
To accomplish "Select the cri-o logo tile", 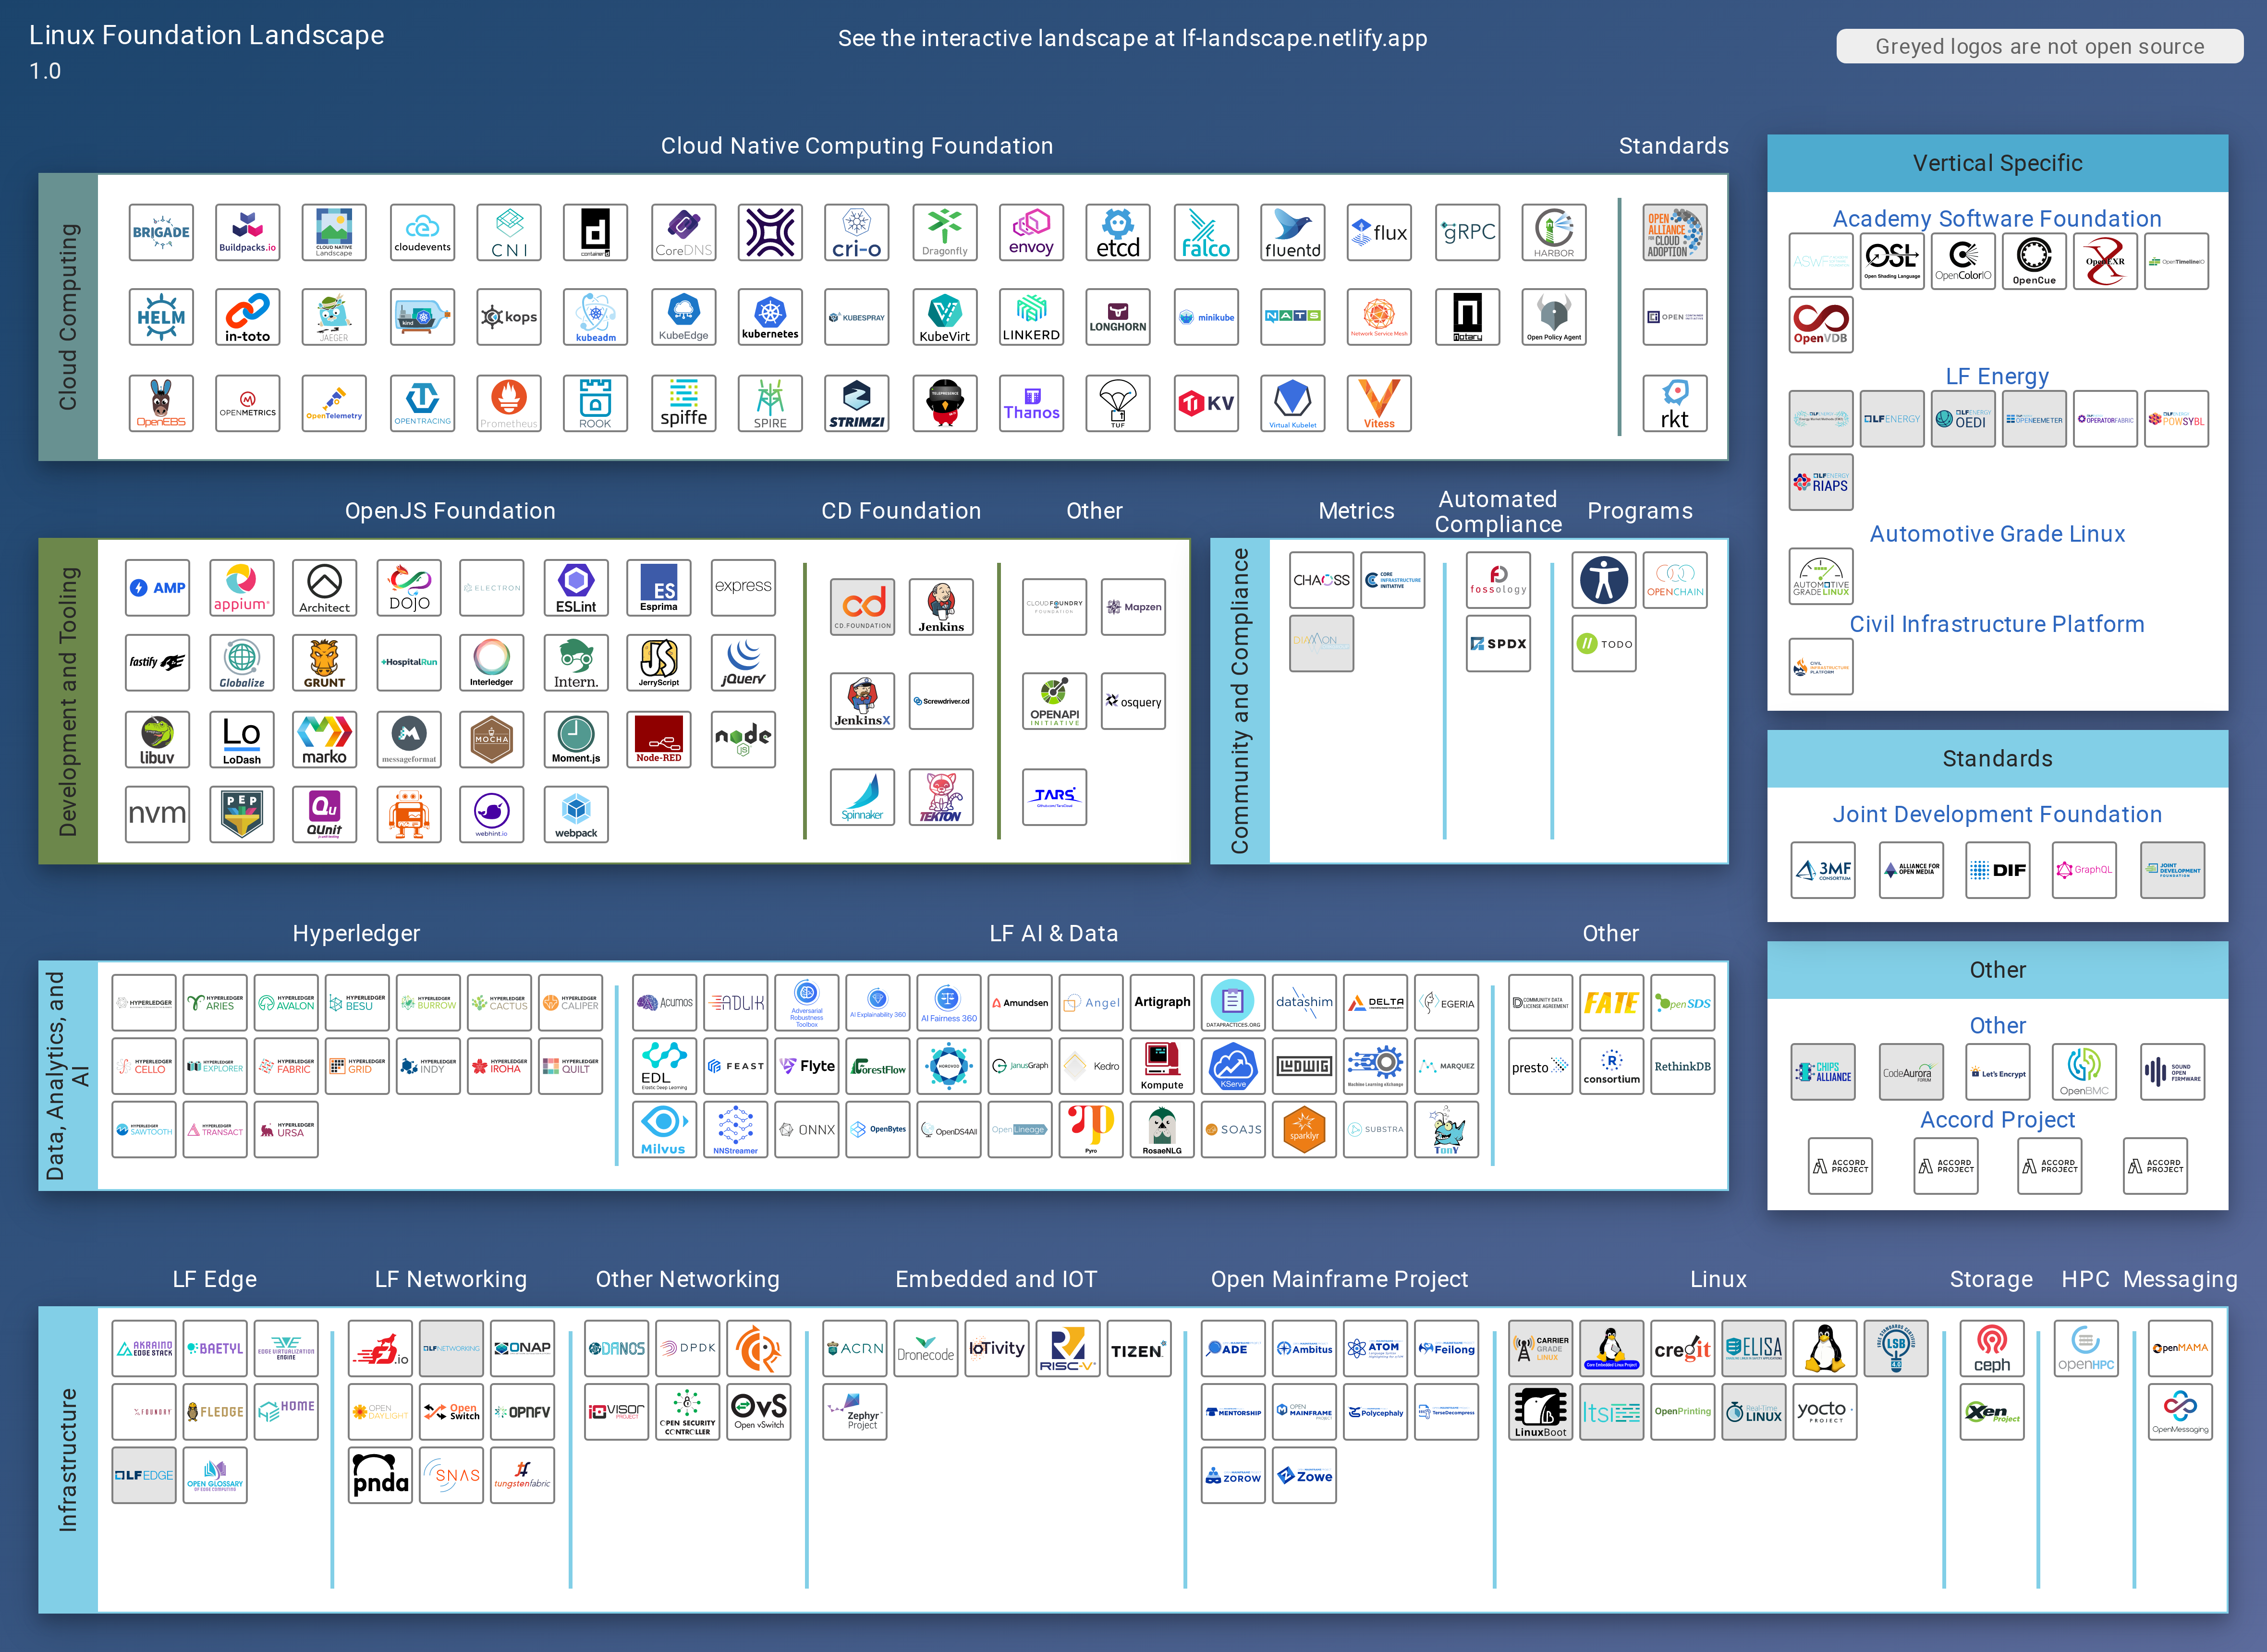I will pos(857,232).
